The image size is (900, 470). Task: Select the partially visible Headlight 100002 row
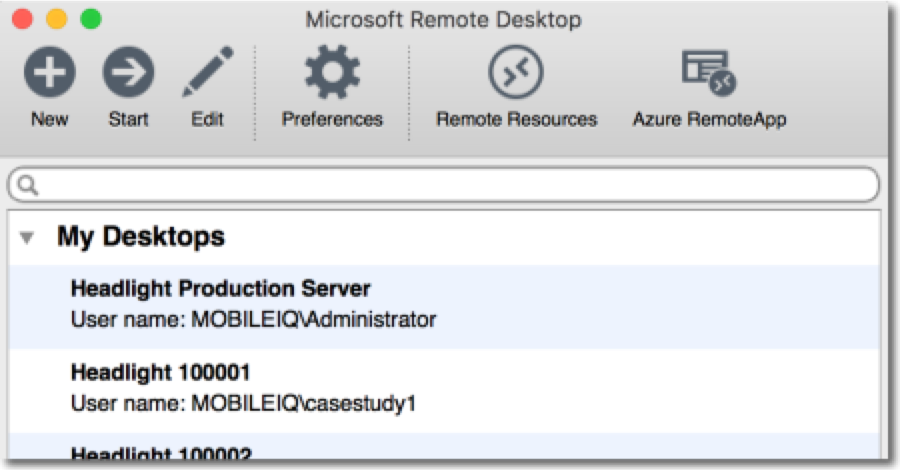point(160,453)
